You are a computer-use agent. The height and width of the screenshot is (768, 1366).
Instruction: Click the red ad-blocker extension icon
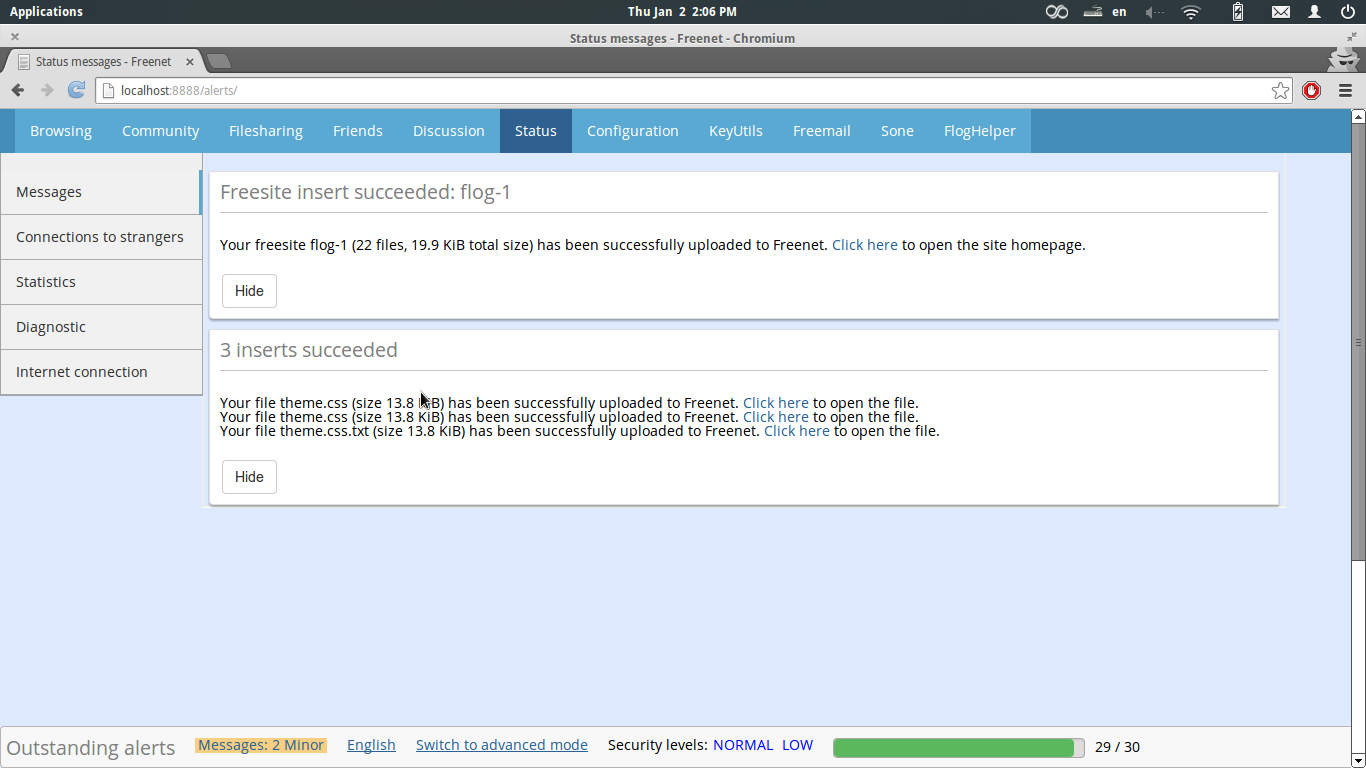pos(1312,90)
